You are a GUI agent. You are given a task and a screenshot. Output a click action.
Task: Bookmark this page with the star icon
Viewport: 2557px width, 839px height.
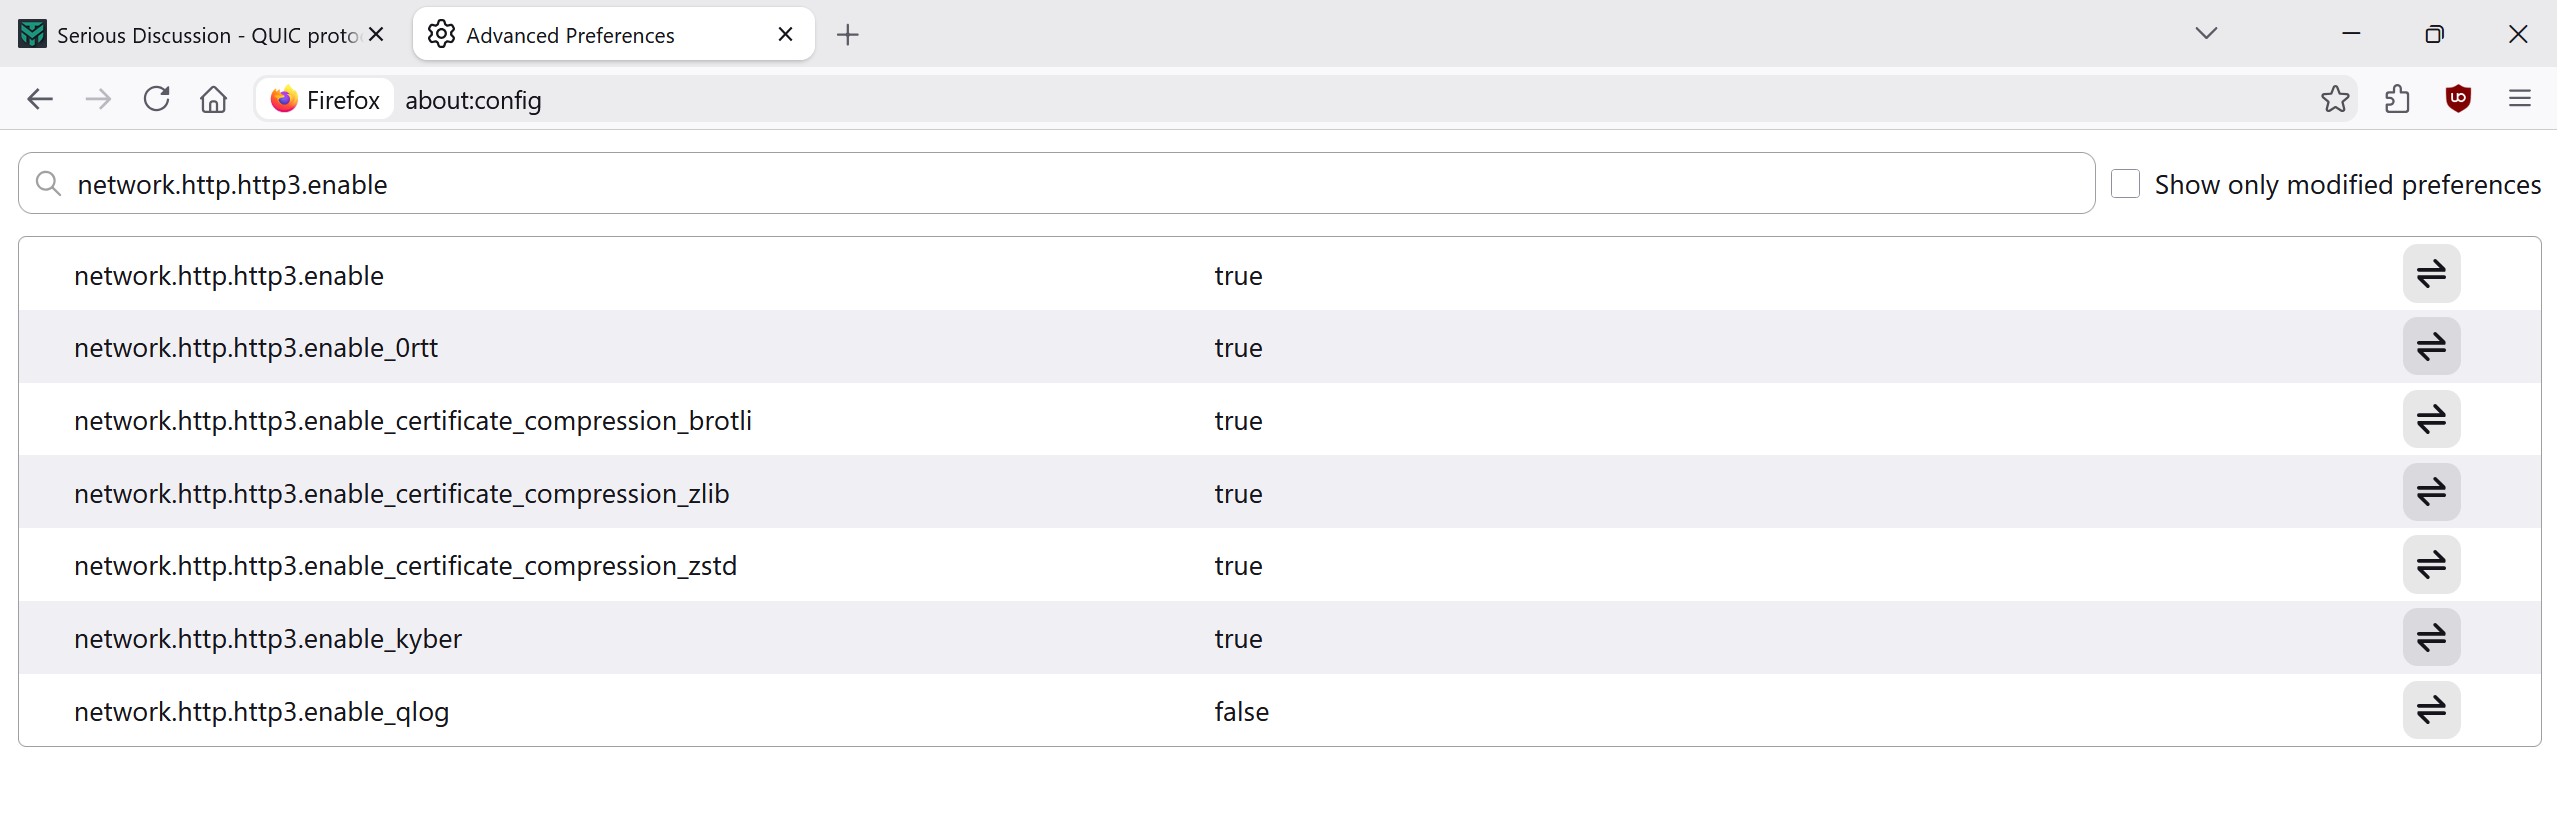[2335, 99]
